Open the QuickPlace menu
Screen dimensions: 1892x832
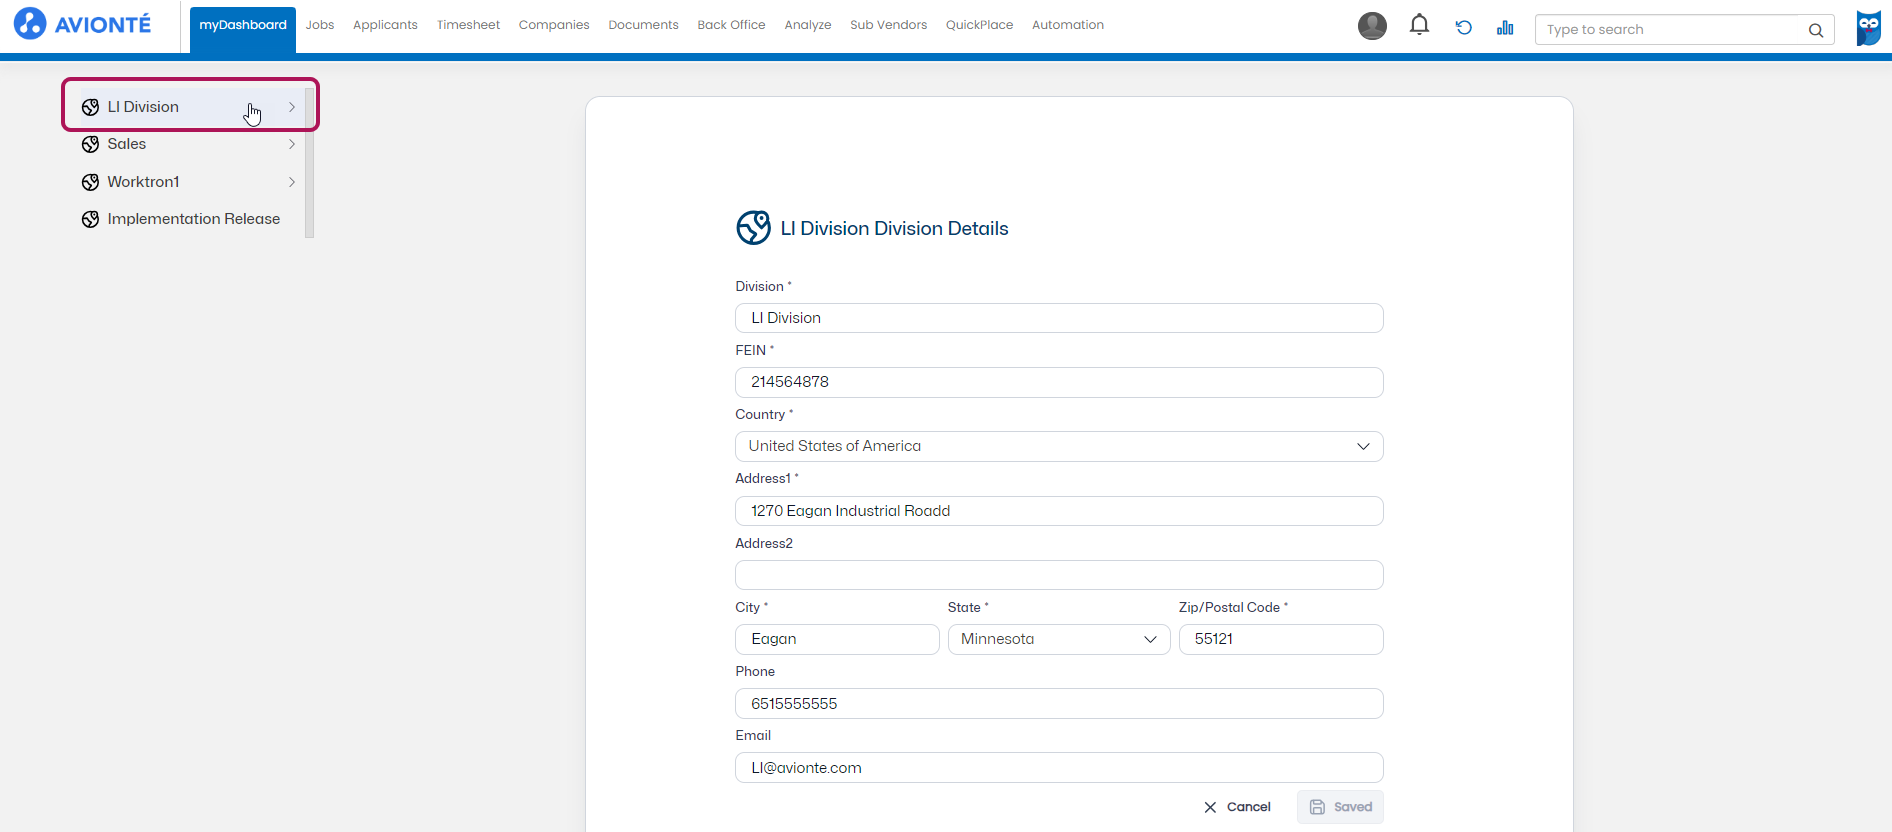tap(979, 25)
